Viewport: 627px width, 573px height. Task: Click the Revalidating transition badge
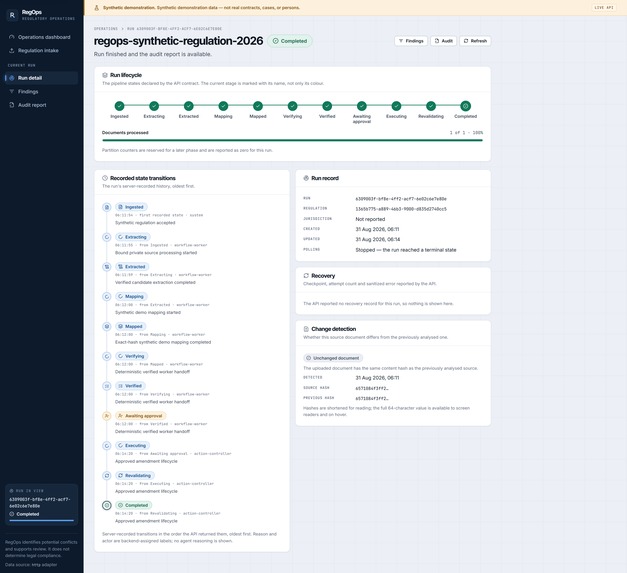tap(135, 475)
